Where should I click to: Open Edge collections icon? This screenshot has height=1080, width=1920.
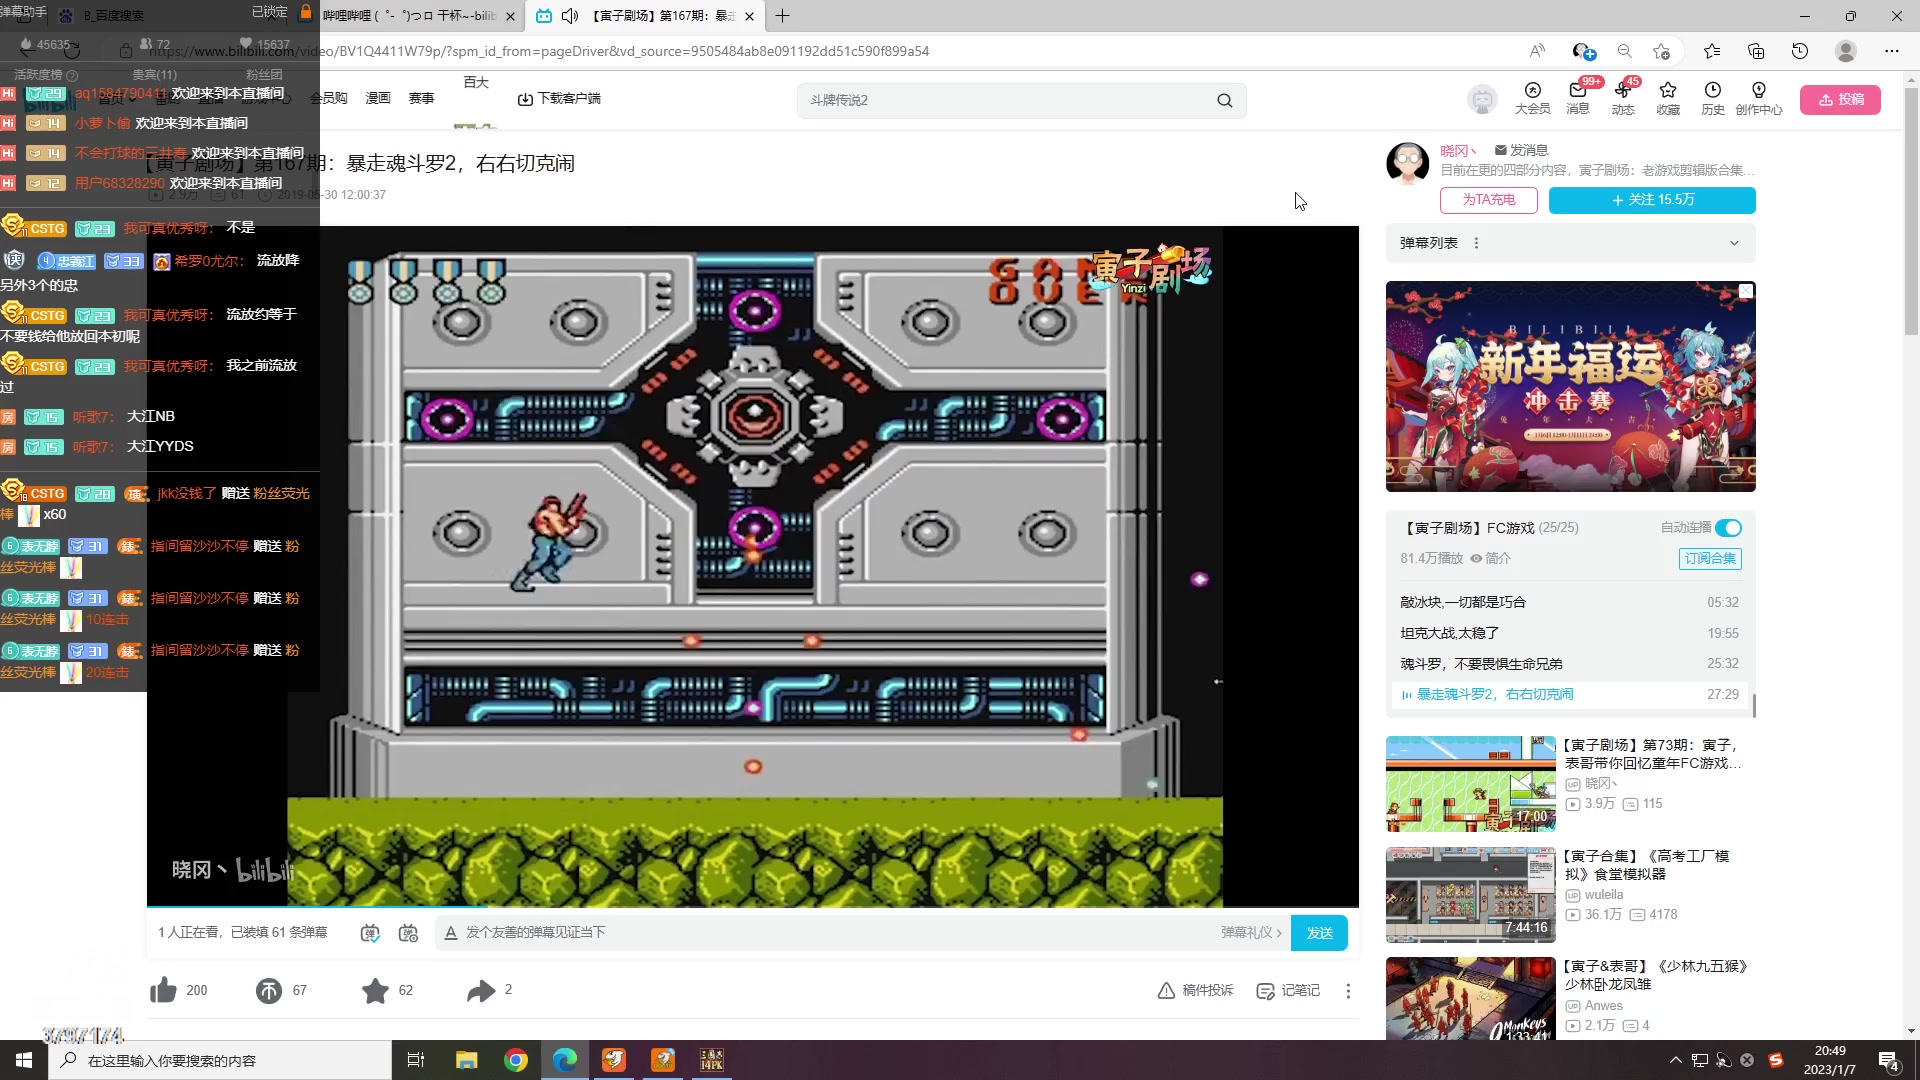click(1756, 51)
